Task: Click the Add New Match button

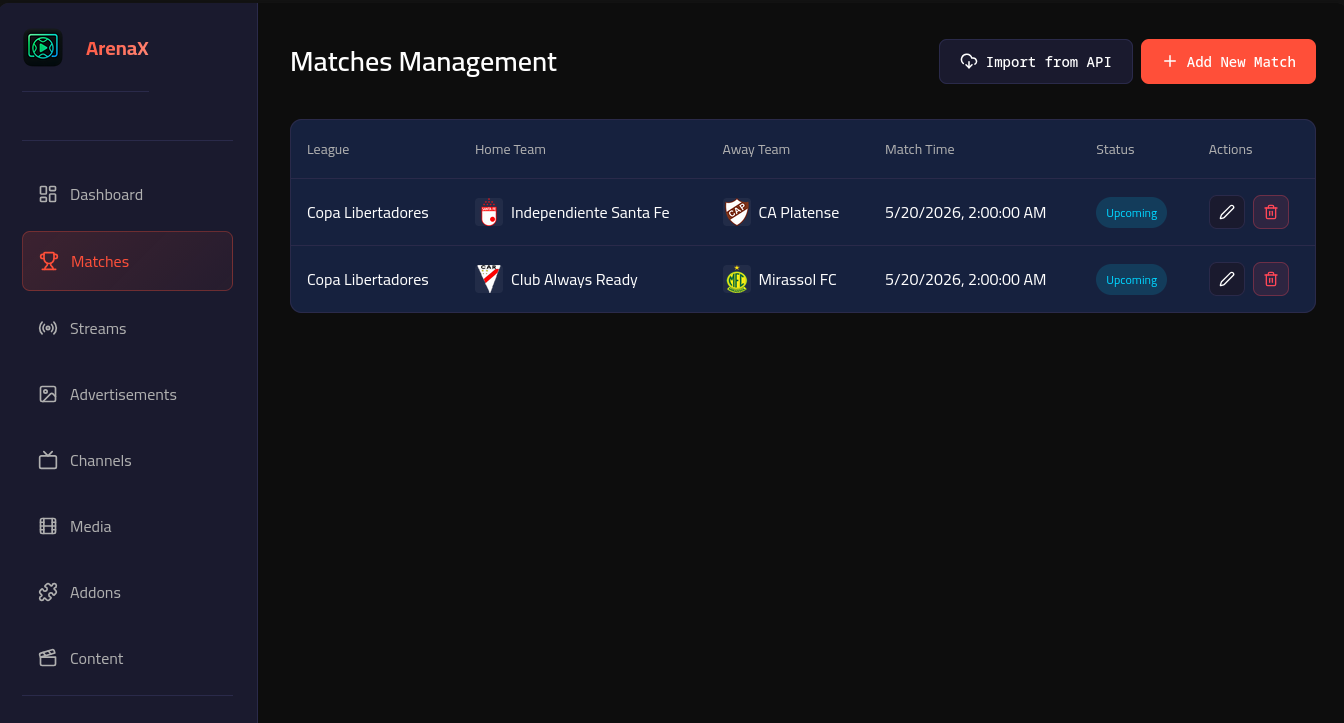Action: point(1228,61)
